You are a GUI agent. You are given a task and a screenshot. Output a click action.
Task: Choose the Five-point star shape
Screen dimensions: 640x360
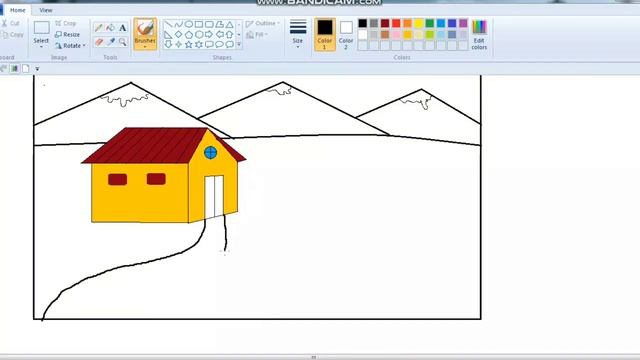tap(189, 44)
